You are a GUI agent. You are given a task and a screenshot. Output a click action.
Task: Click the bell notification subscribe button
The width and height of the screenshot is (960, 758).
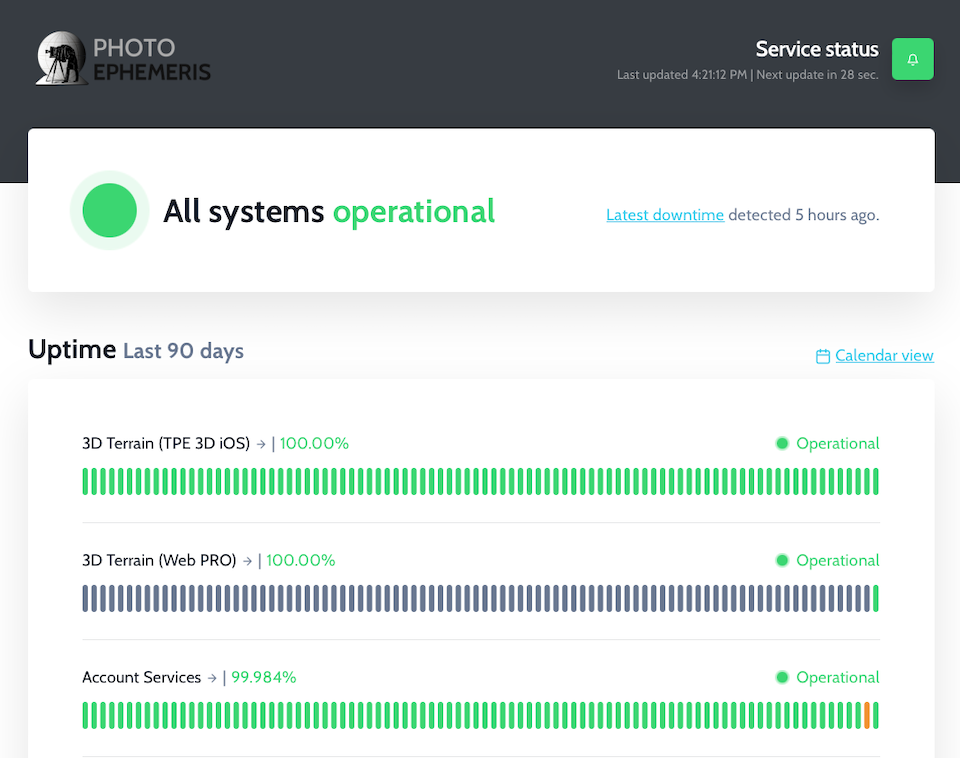click(x=912, y=59)
